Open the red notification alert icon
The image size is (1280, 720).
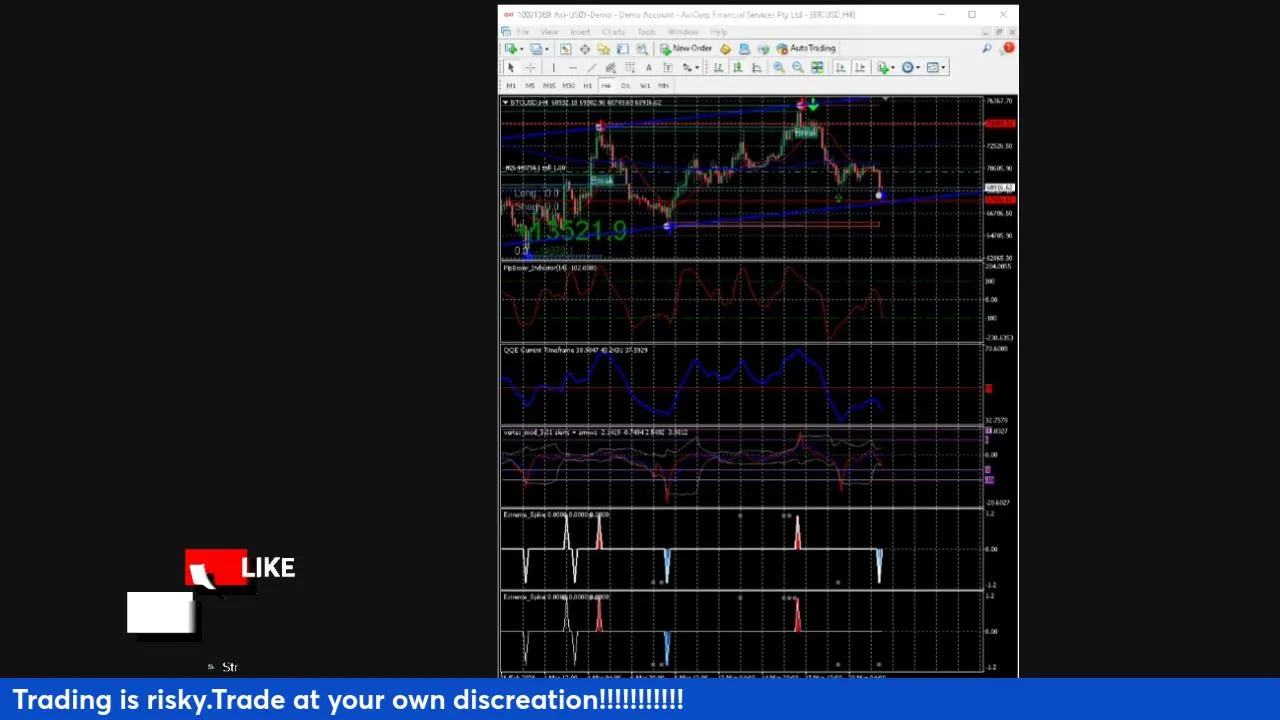point(1009,47)
